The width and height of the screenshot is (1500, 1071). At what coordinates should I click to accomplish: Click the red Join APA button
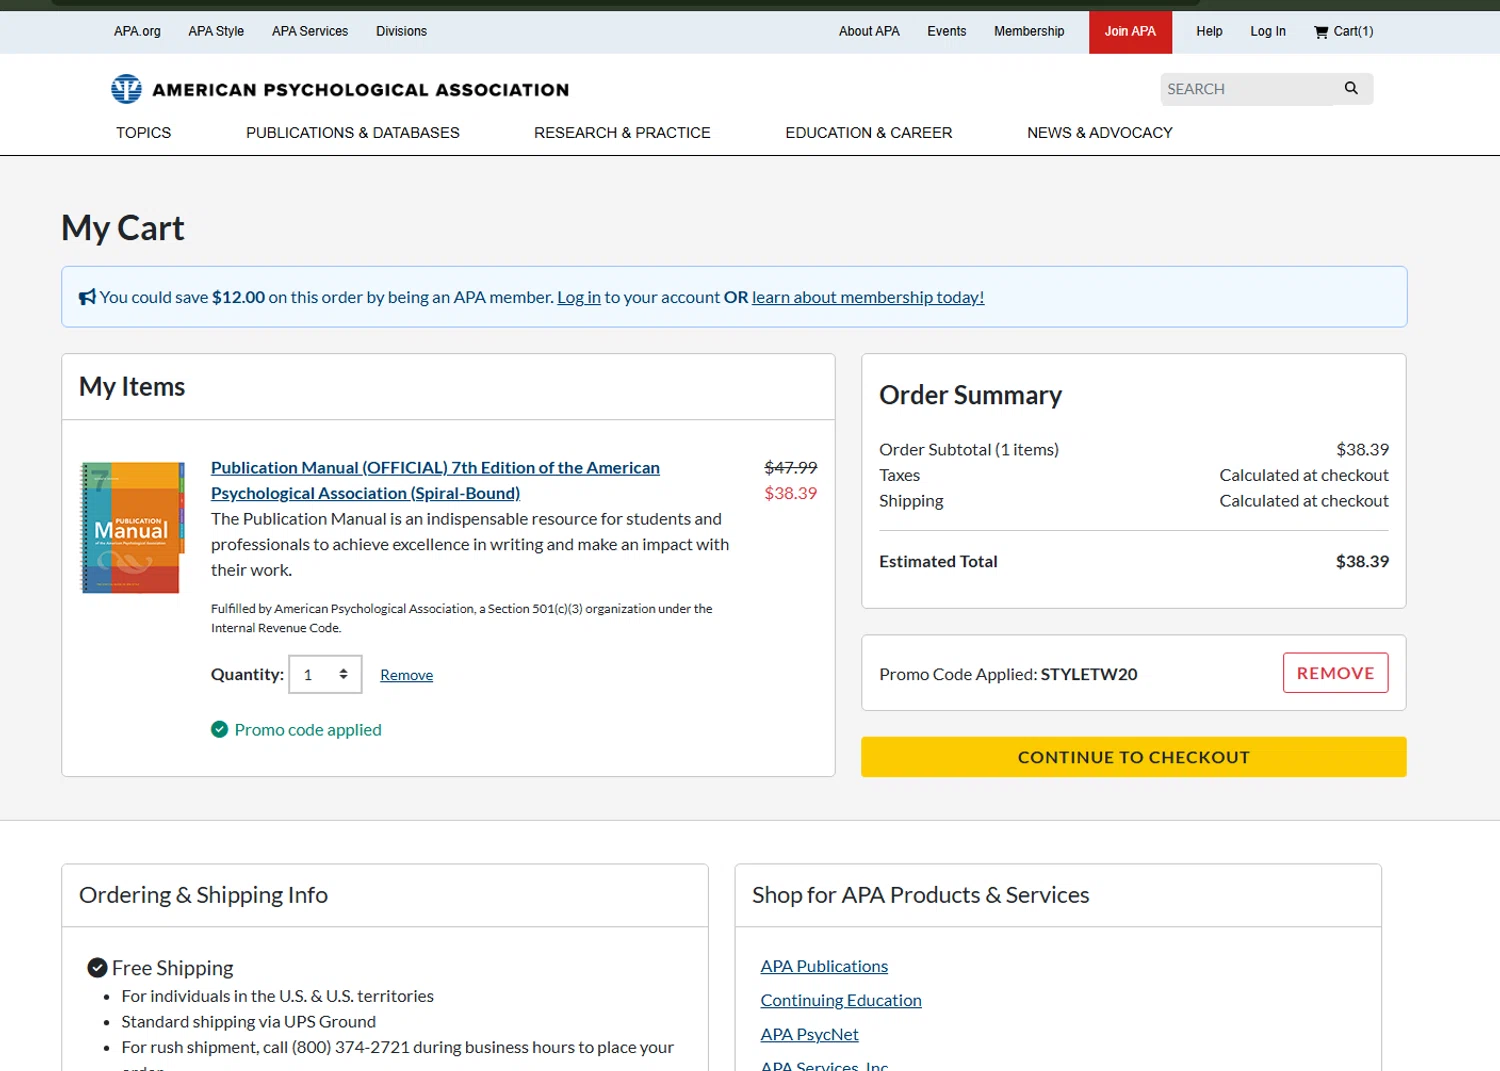1130,32
